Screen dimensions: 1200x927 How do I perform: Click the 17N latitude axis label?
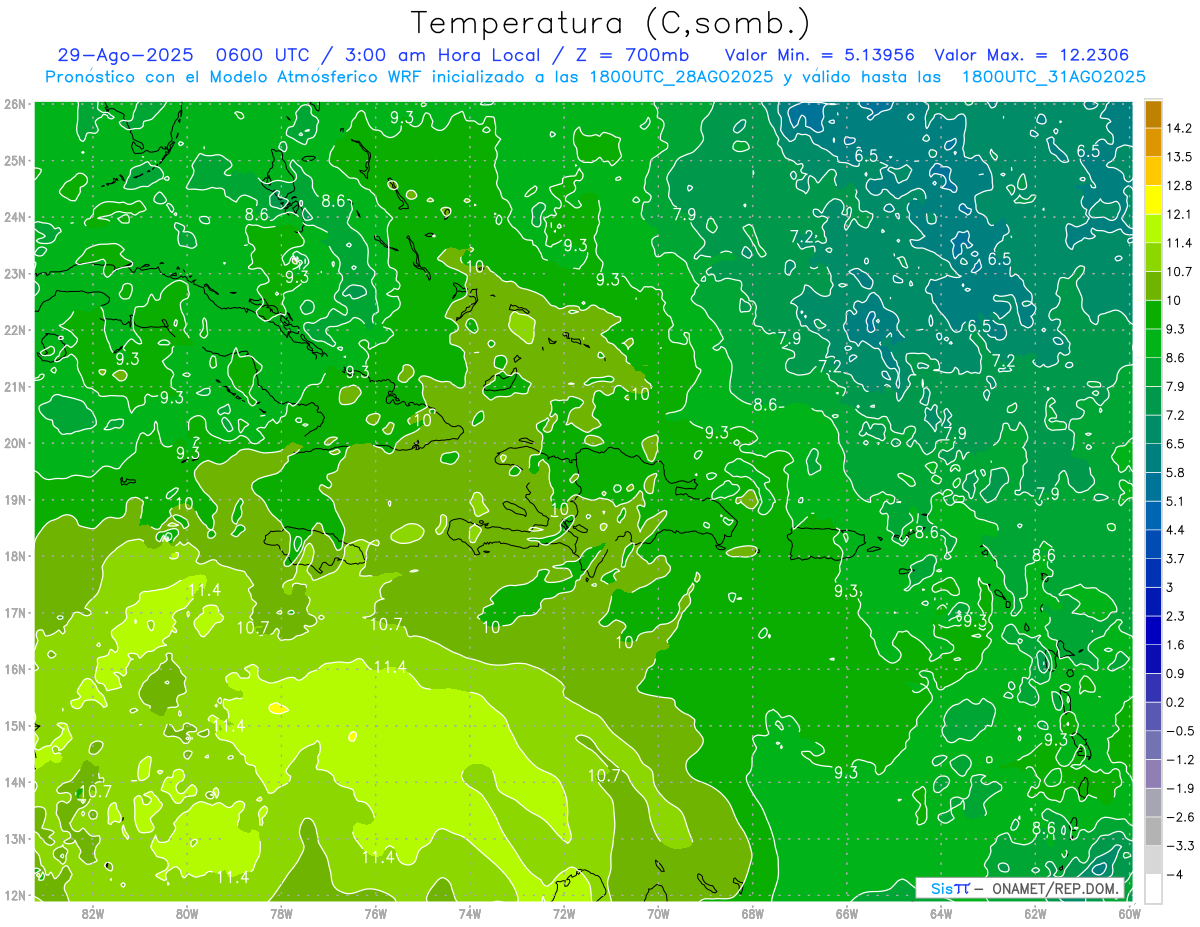[x=14, y=612]
